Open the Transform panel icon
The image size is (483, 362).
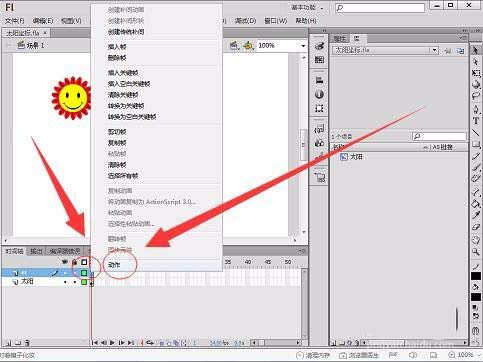[319, 108]
